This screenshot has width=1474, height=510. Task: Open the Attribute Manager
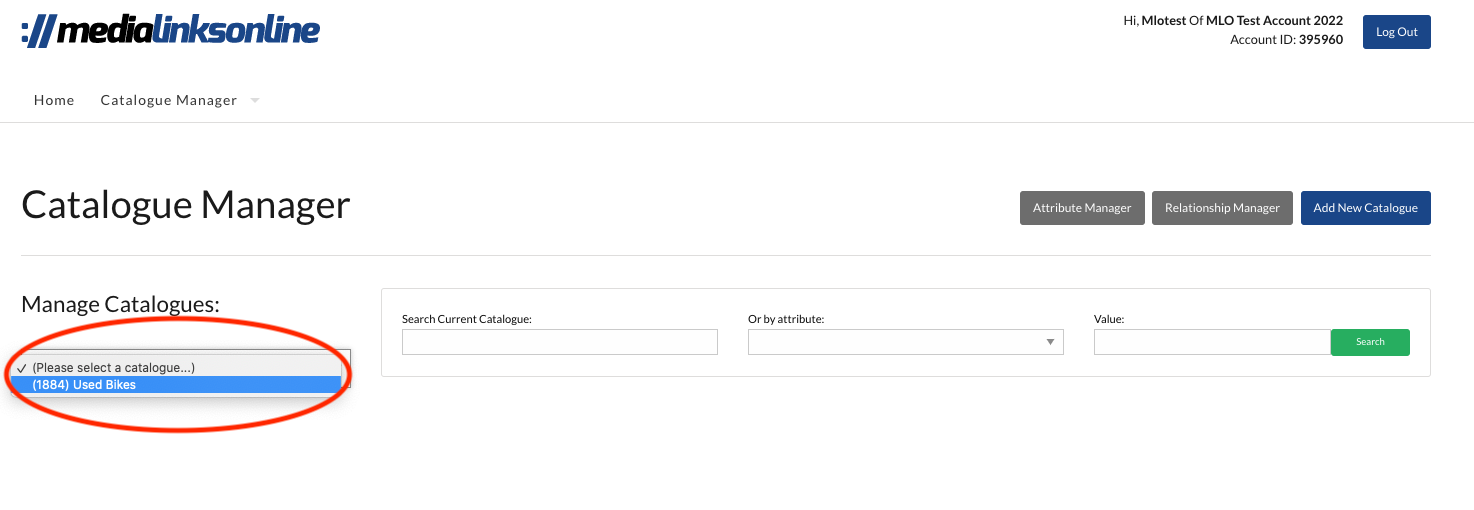pyautogui.click(x=1082, y=208)
